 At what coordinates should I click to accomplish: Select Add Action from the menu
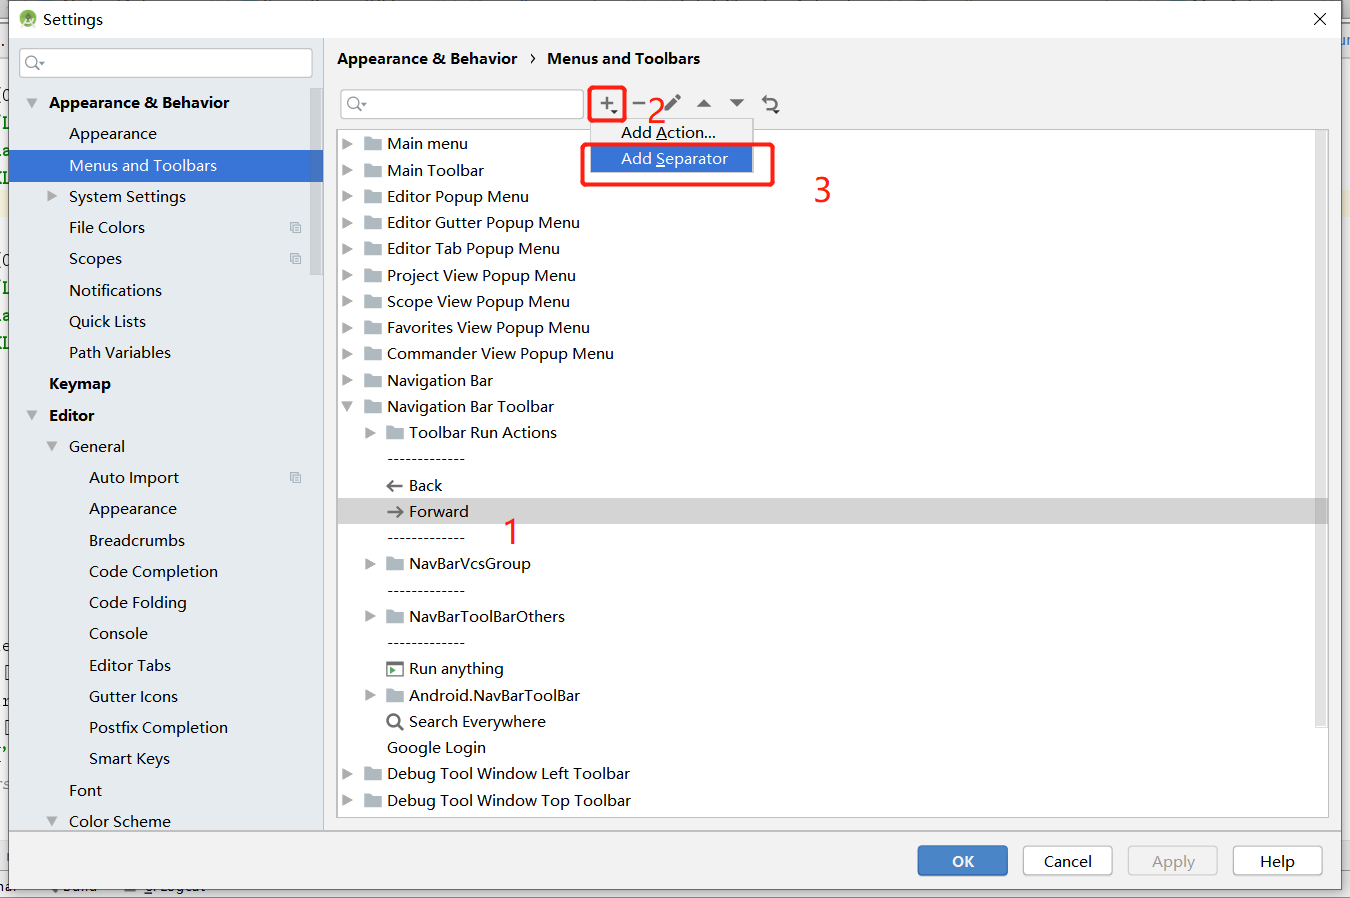668,132
